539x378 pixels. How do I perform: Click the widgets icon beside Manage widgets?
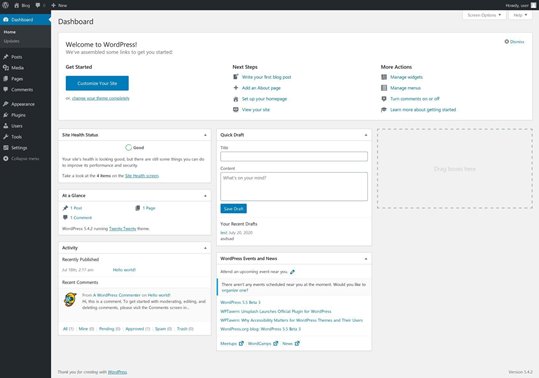coord(384,77)
